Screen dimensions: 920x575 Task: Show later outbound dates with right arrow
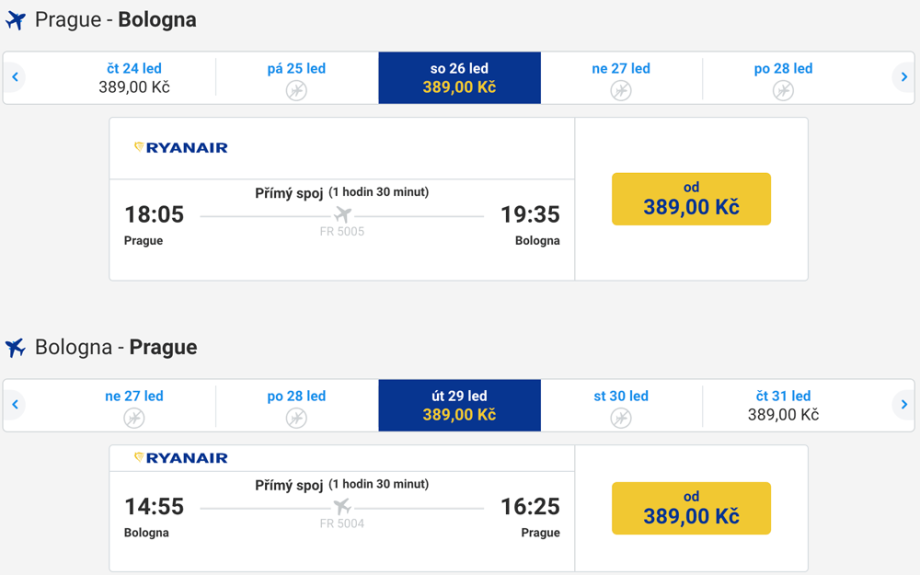click(904, 77)
